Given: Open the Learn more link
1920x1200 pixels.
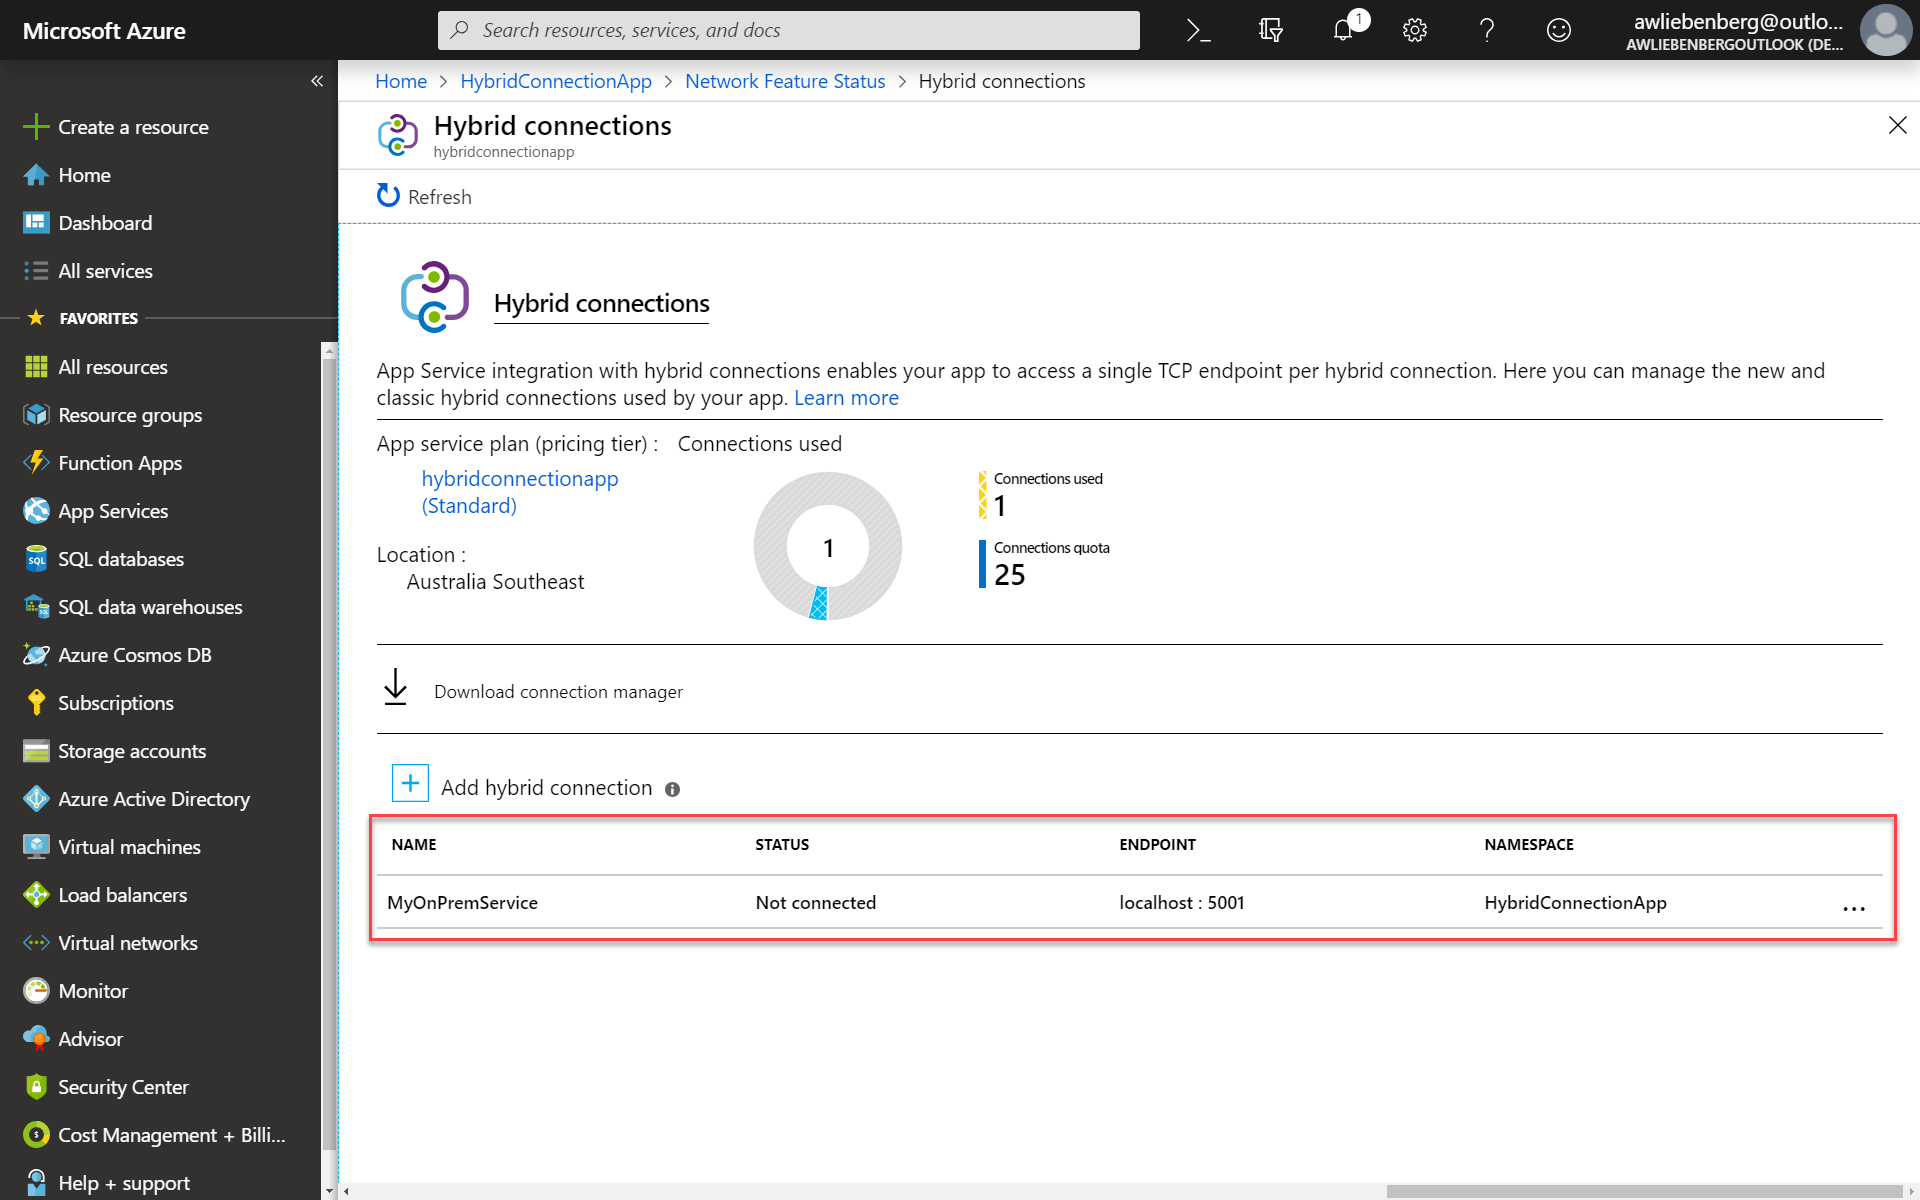Looking at the screenshot, I should pos(846,398).
